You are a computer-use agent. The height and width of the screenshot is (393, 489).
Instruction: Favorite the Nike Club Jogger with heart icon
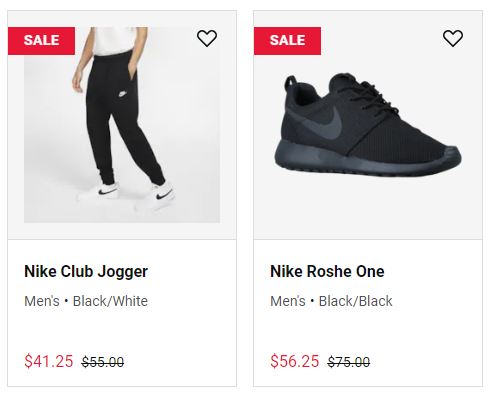click(207, 38)
